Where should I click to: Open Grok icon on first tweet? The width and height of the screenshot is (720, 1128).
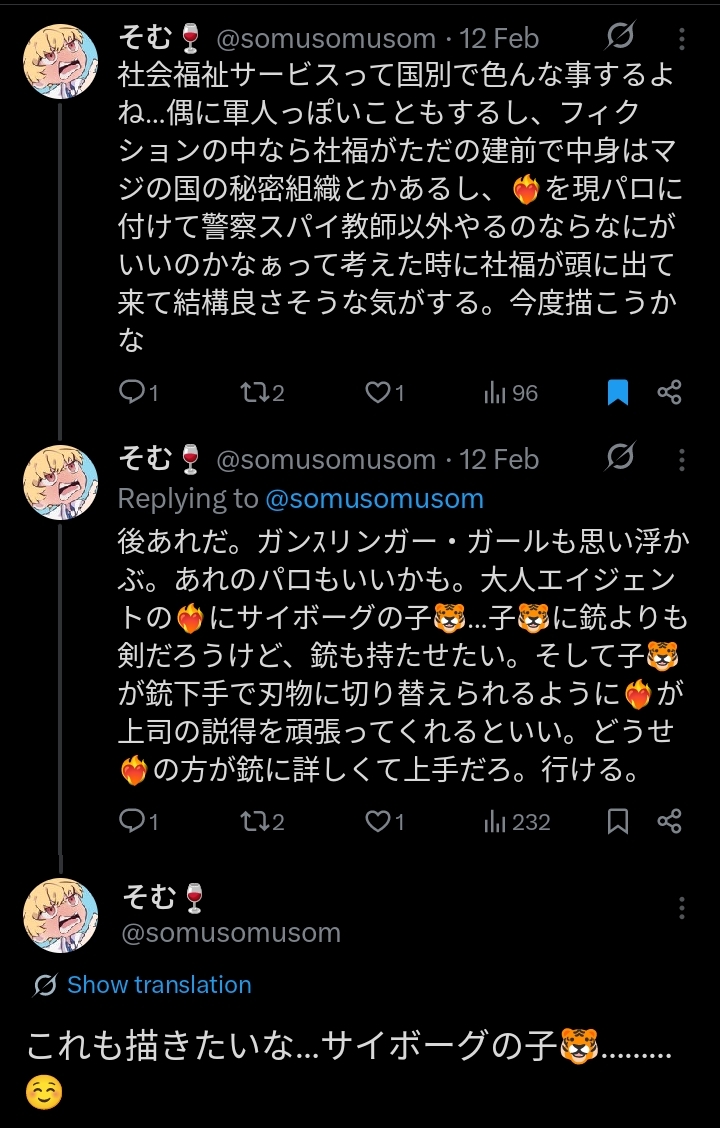tap(620, 38)
